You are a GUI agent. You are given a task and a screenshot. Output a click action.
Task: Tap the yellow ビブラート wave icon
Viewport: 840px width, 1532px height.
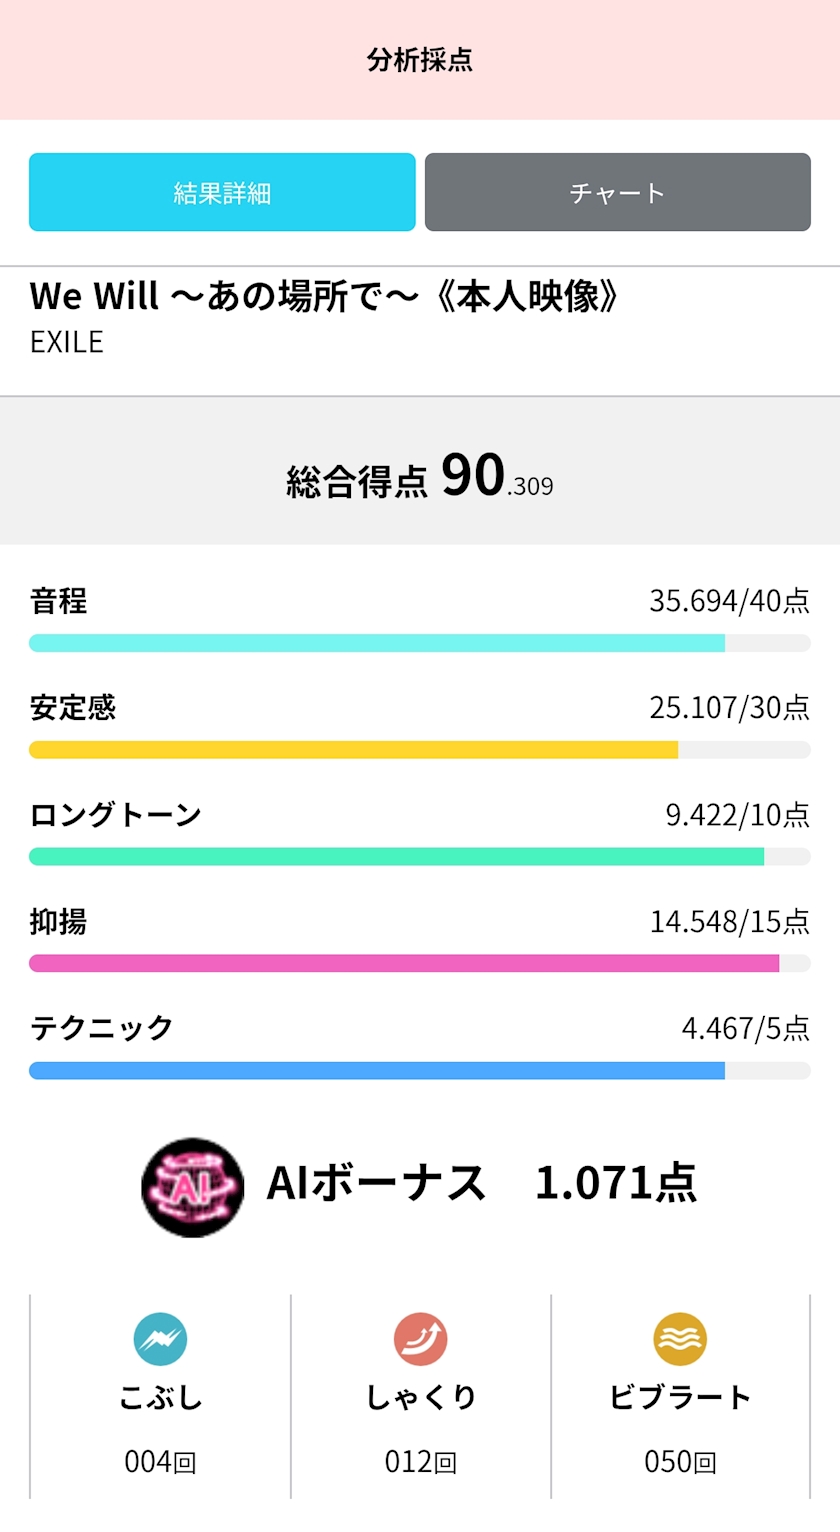click(680, 1339)
